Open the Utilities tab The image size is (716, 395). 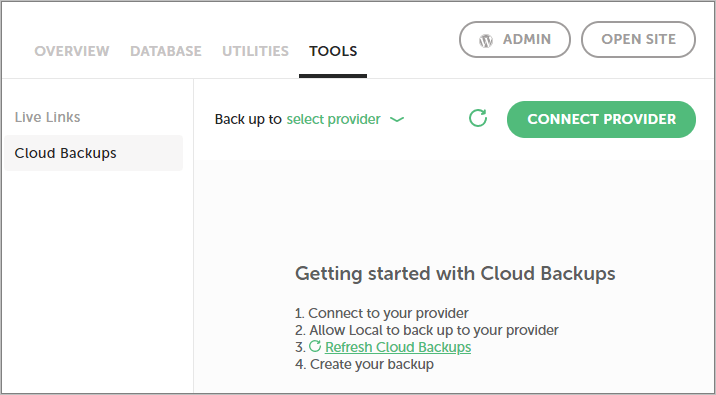(x=255, y=51)
